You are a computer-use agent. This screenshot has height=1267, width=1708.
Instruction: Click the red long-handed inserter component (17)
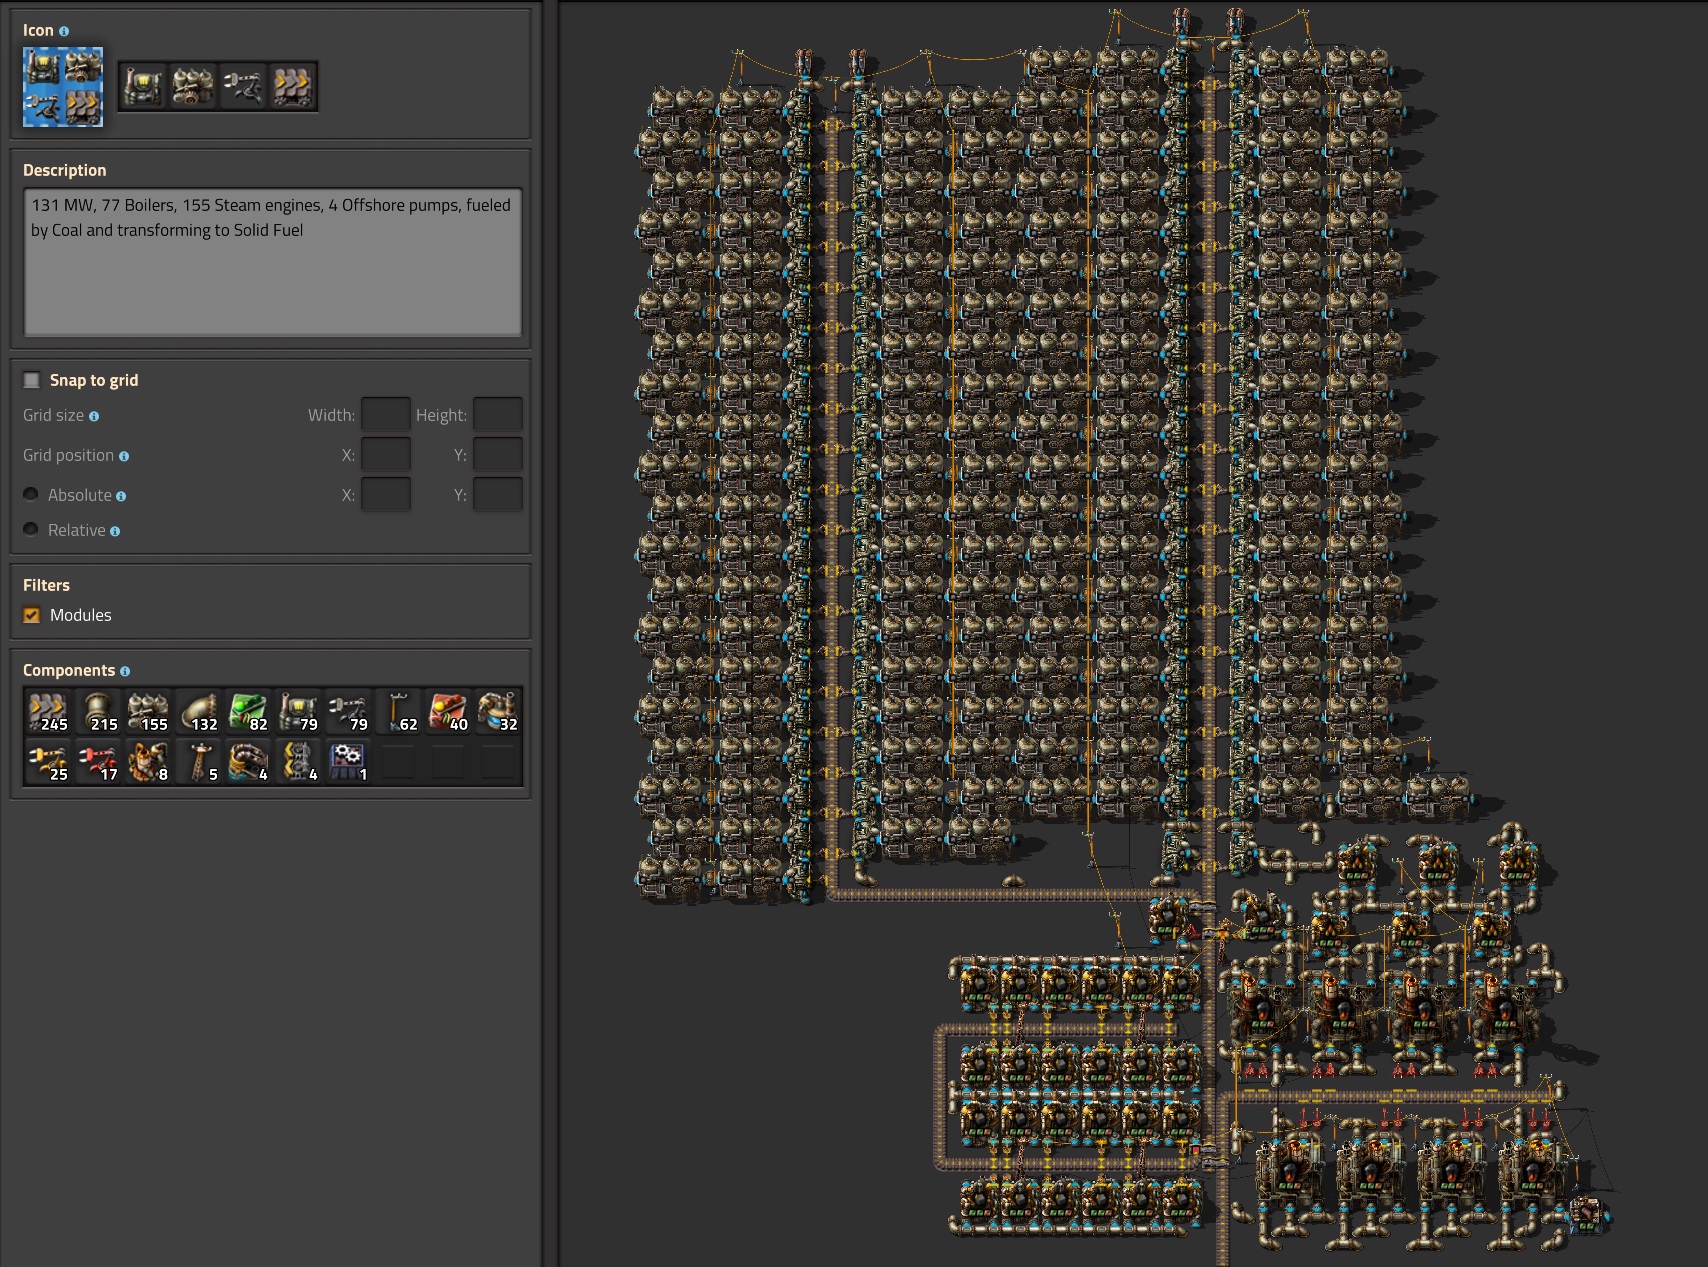point(98,761)
